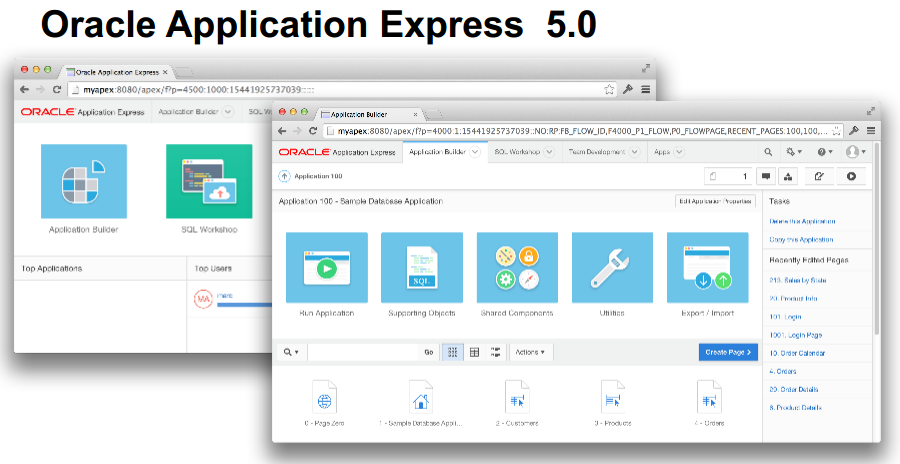Open the Application Builder tile in the back window

click(84, 181)
